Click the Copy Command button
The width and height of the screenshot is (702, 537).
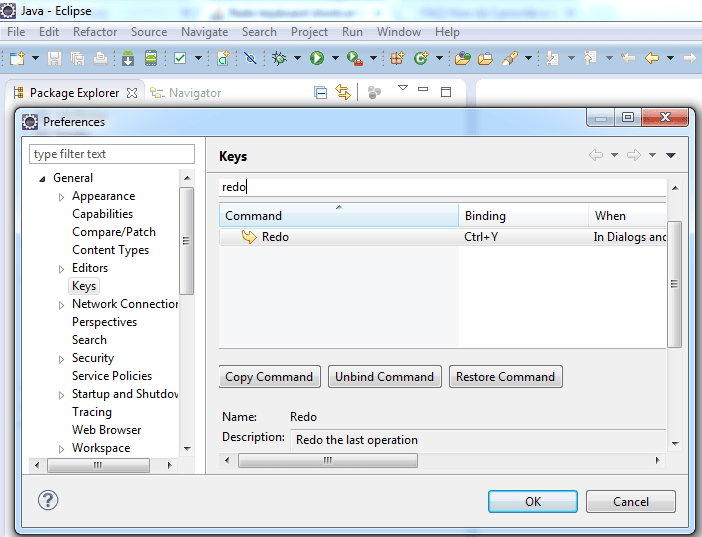(x=270, y=377)
